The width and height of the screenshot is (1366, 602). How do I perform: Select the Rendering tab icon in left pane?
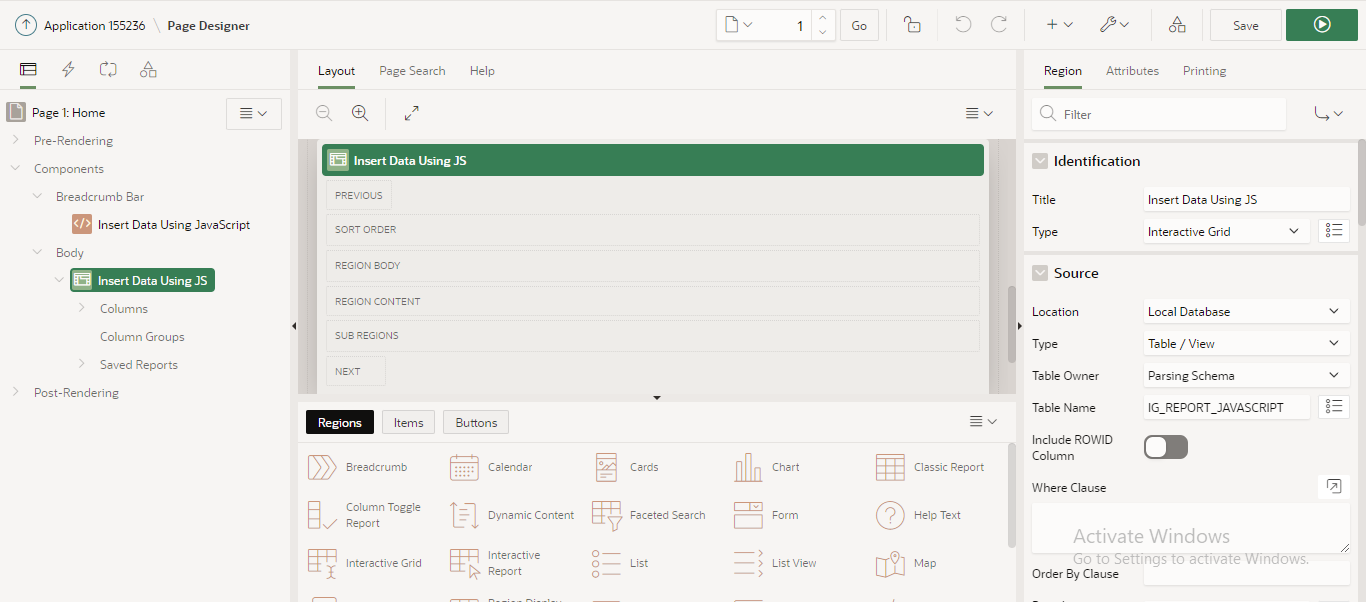pyautogui.click(x=28, y=70)
